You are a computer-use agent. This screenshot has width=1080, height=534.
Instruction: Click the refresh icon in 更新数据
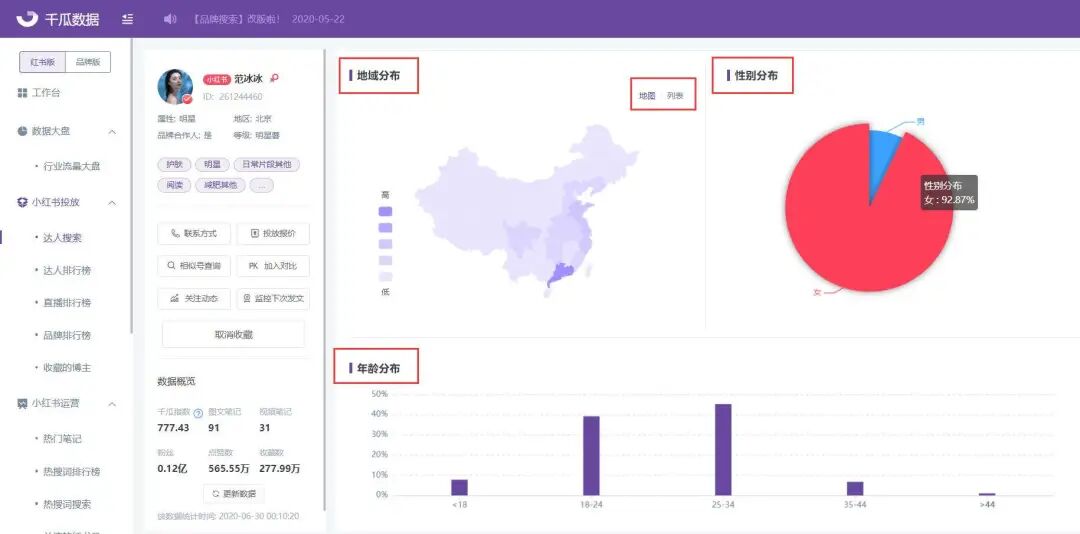point(216,494)
